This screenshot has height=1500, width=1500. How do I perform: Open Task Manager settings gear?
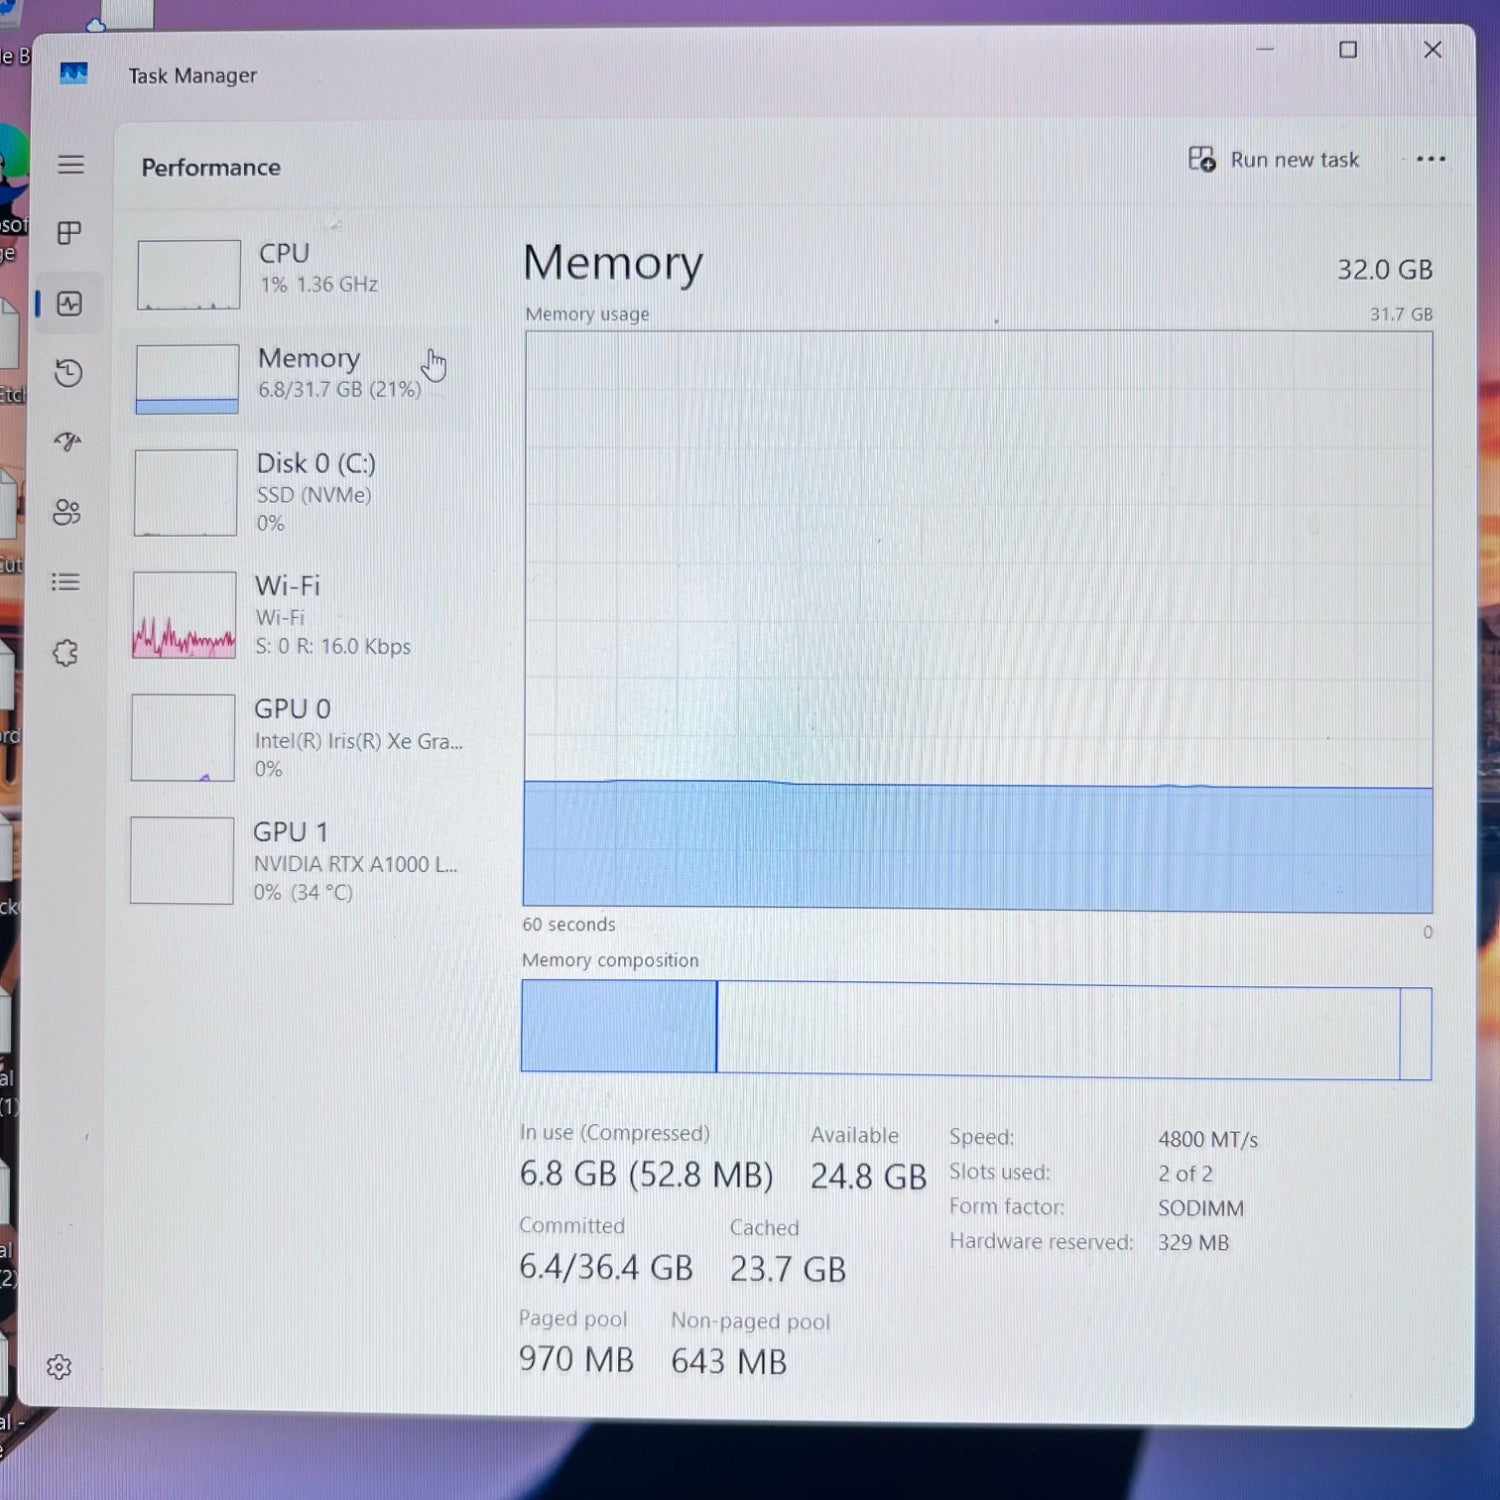pos(59,1367)
